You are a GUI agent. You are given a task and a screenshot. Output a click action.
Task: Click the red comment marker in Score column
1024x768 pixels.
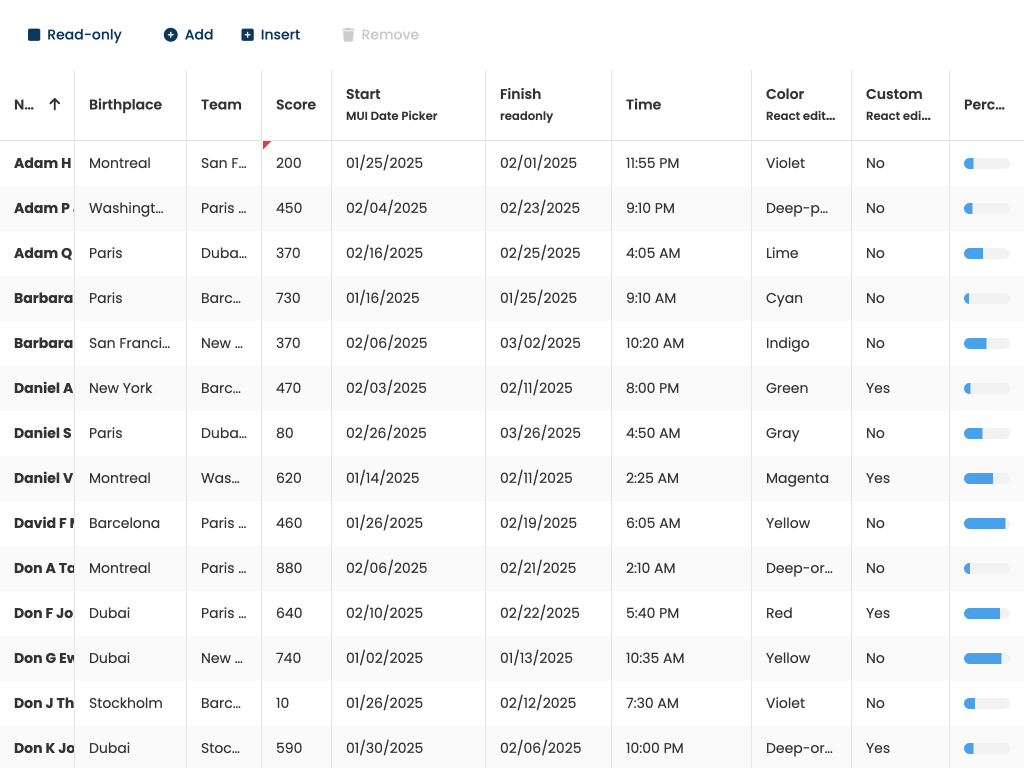pyautogui.click(x=266, y=145)
